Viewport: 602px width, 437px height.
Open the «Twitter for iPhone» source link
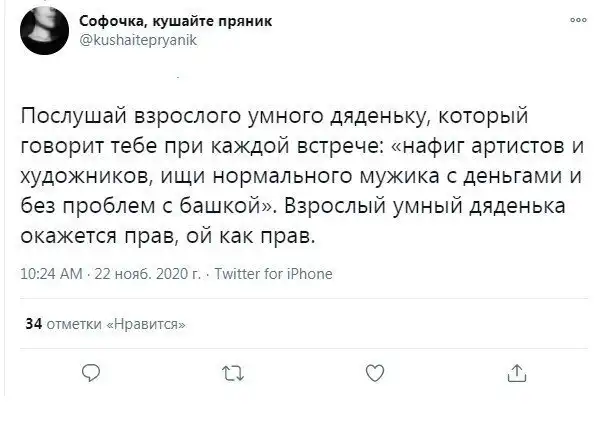coord(274,274)
